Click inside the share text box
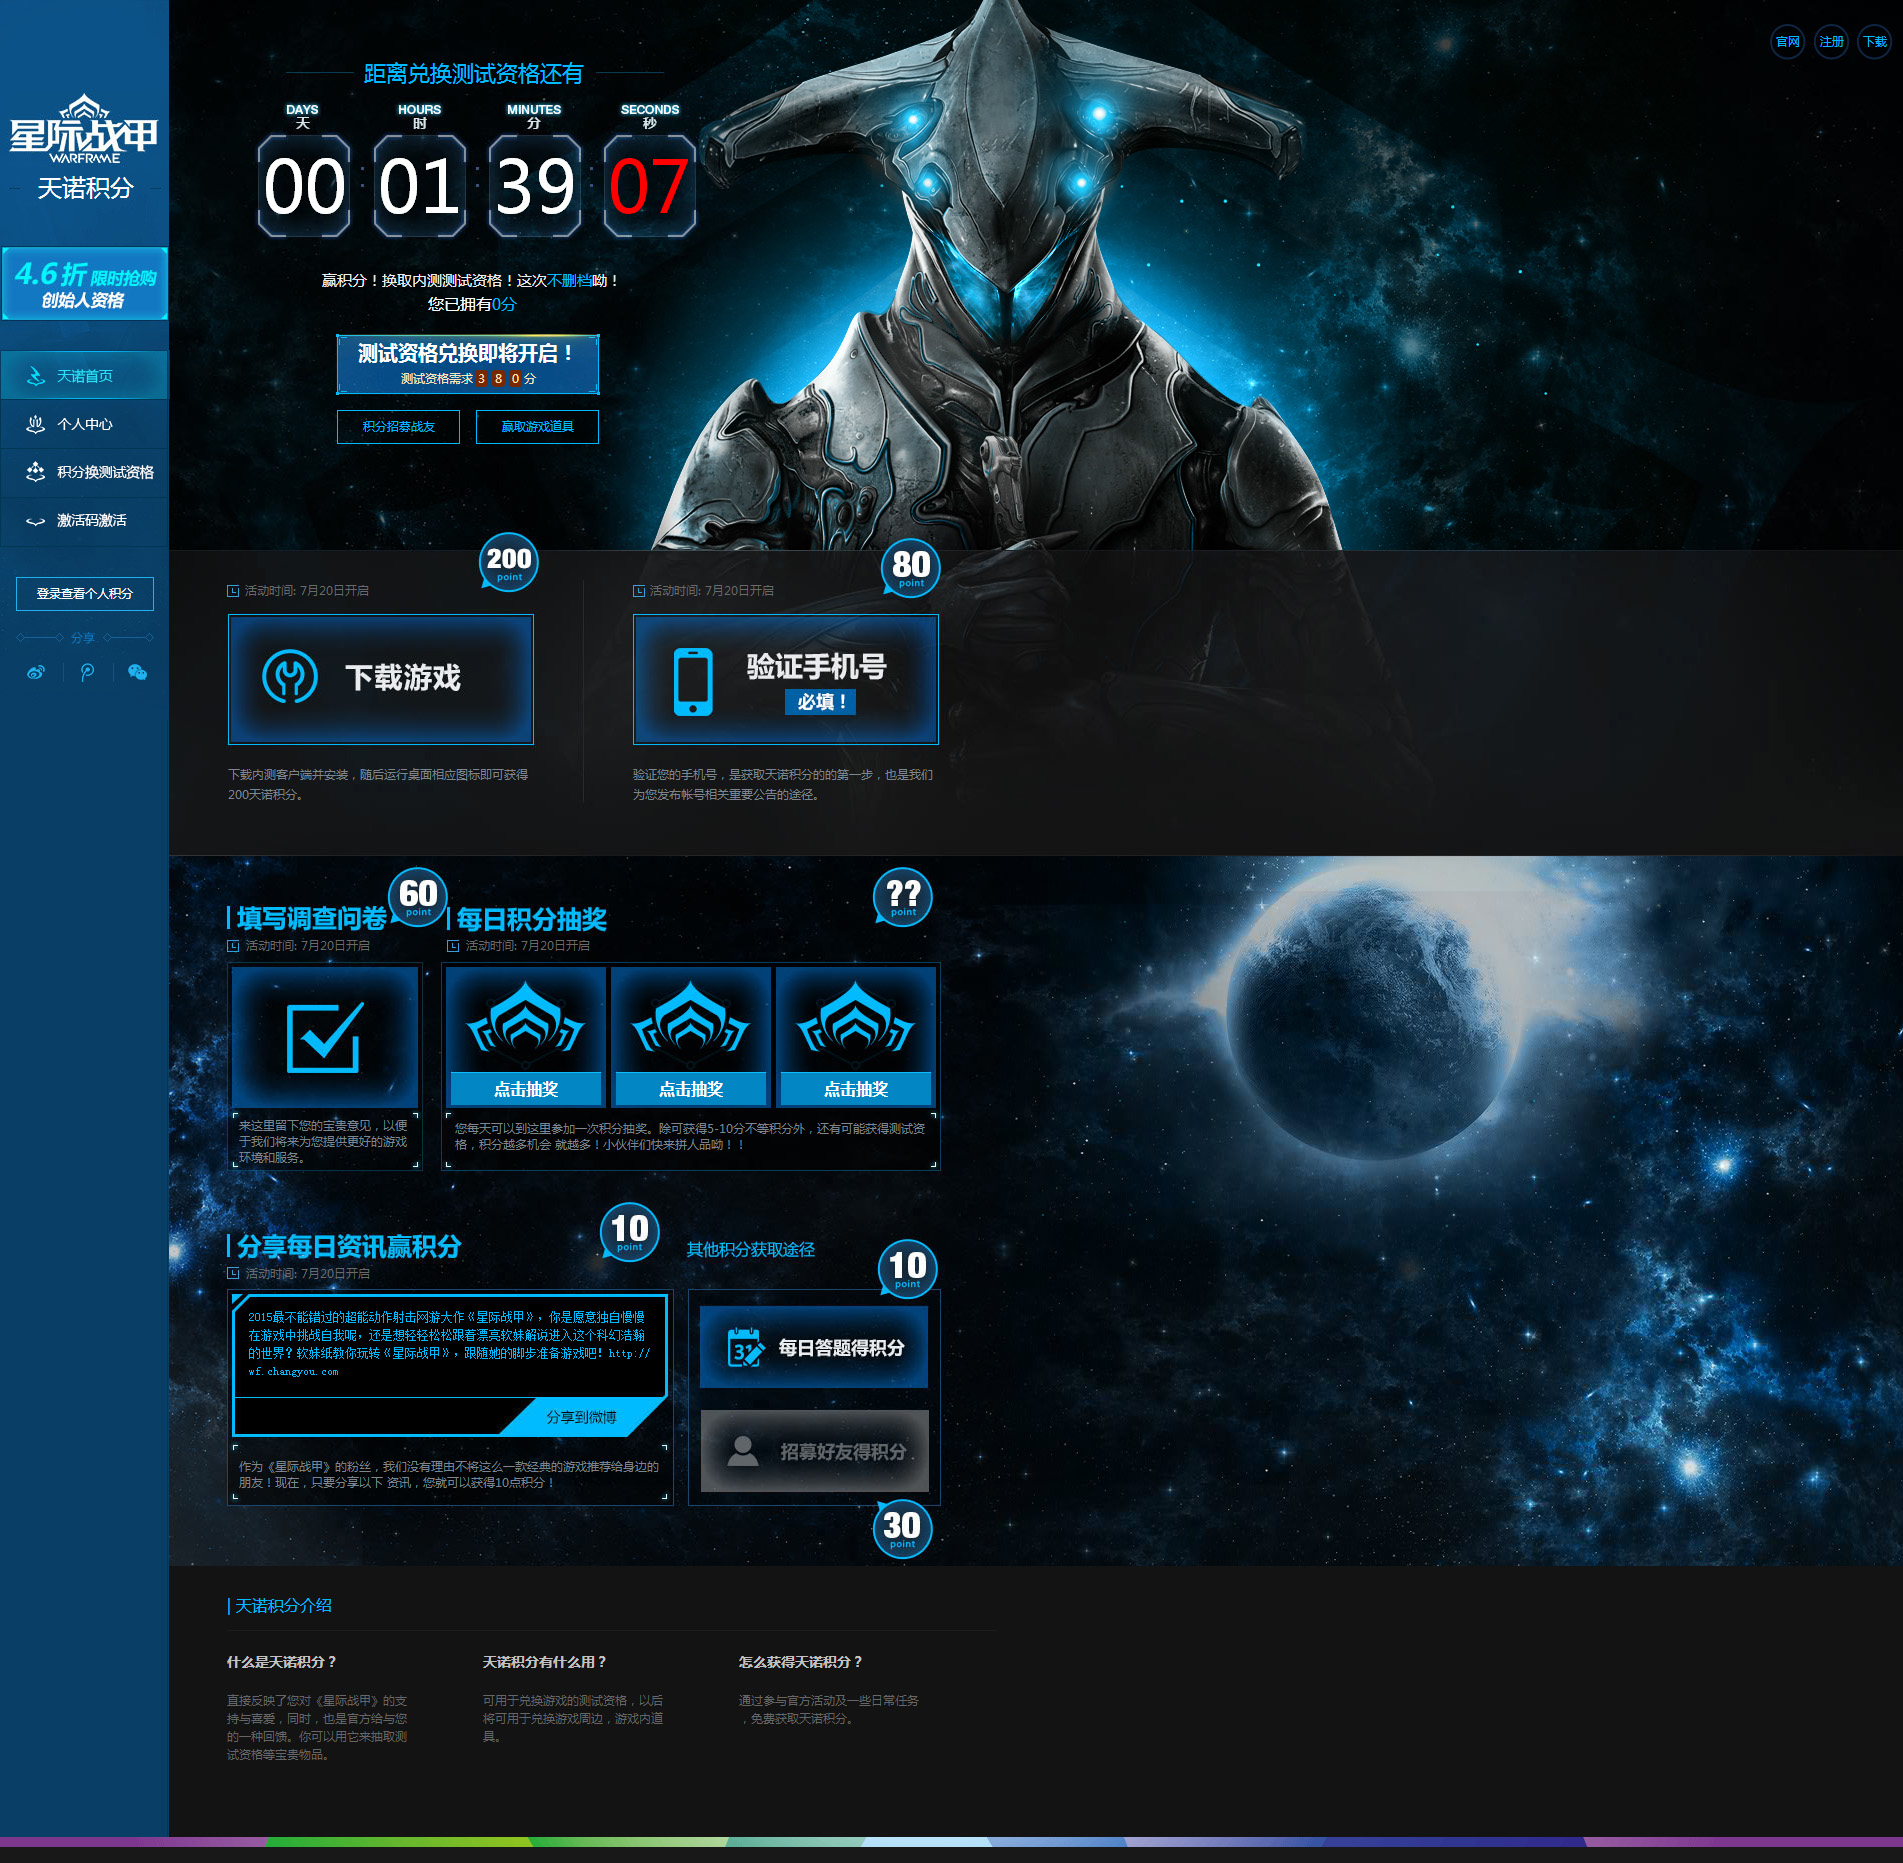1903x1863 pixels. coord(450,1345)
